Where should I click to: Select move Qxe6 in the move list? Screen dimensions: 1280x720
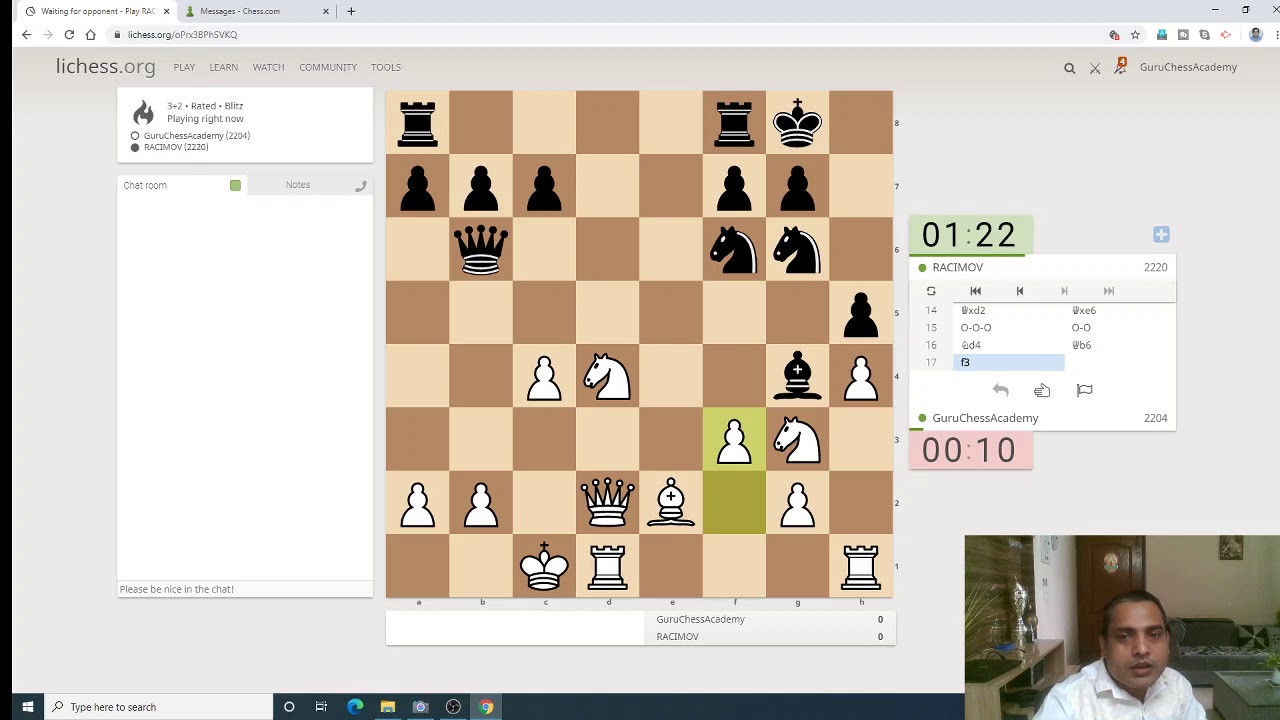click(x=1119, y=310)
